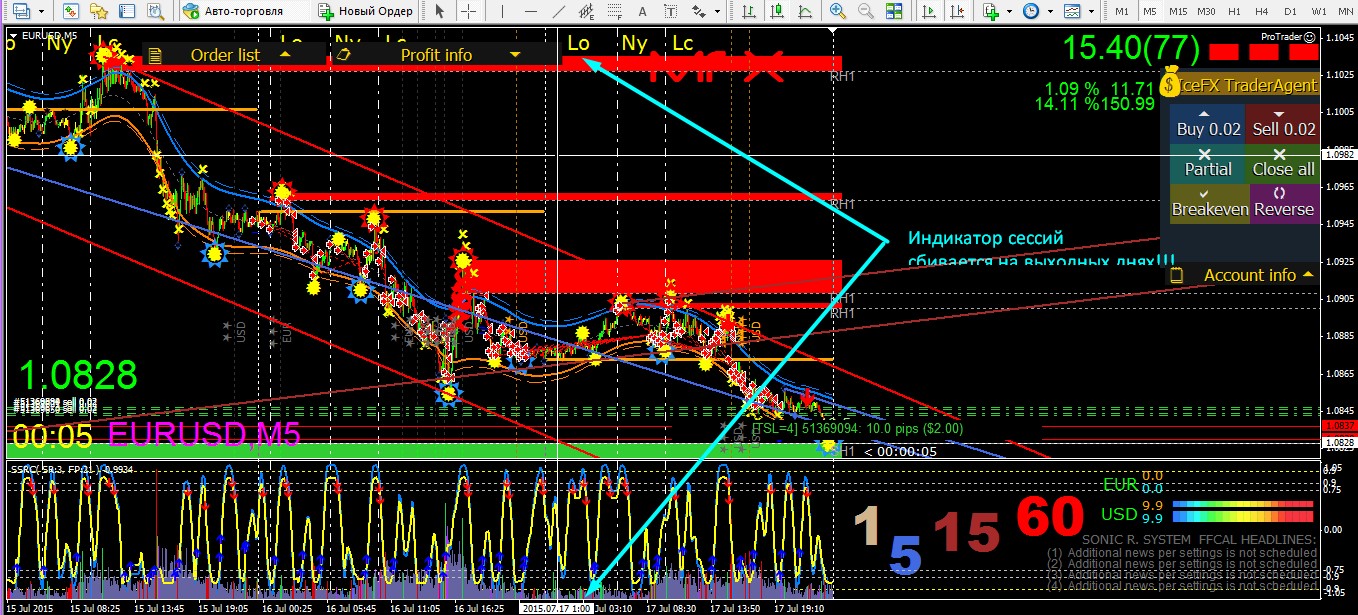Select the text label tool (T icon)
The width and height of the screenshot is (1358, 615).
point(669,11)
